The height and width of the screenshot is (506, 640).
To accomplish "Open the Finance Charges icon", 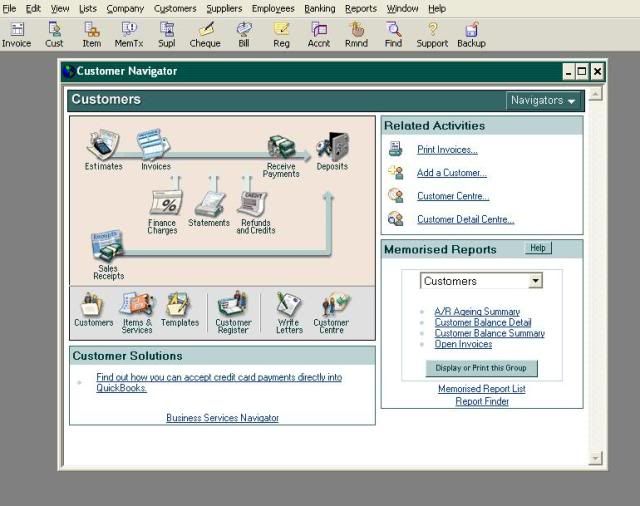I will point(166,203).
